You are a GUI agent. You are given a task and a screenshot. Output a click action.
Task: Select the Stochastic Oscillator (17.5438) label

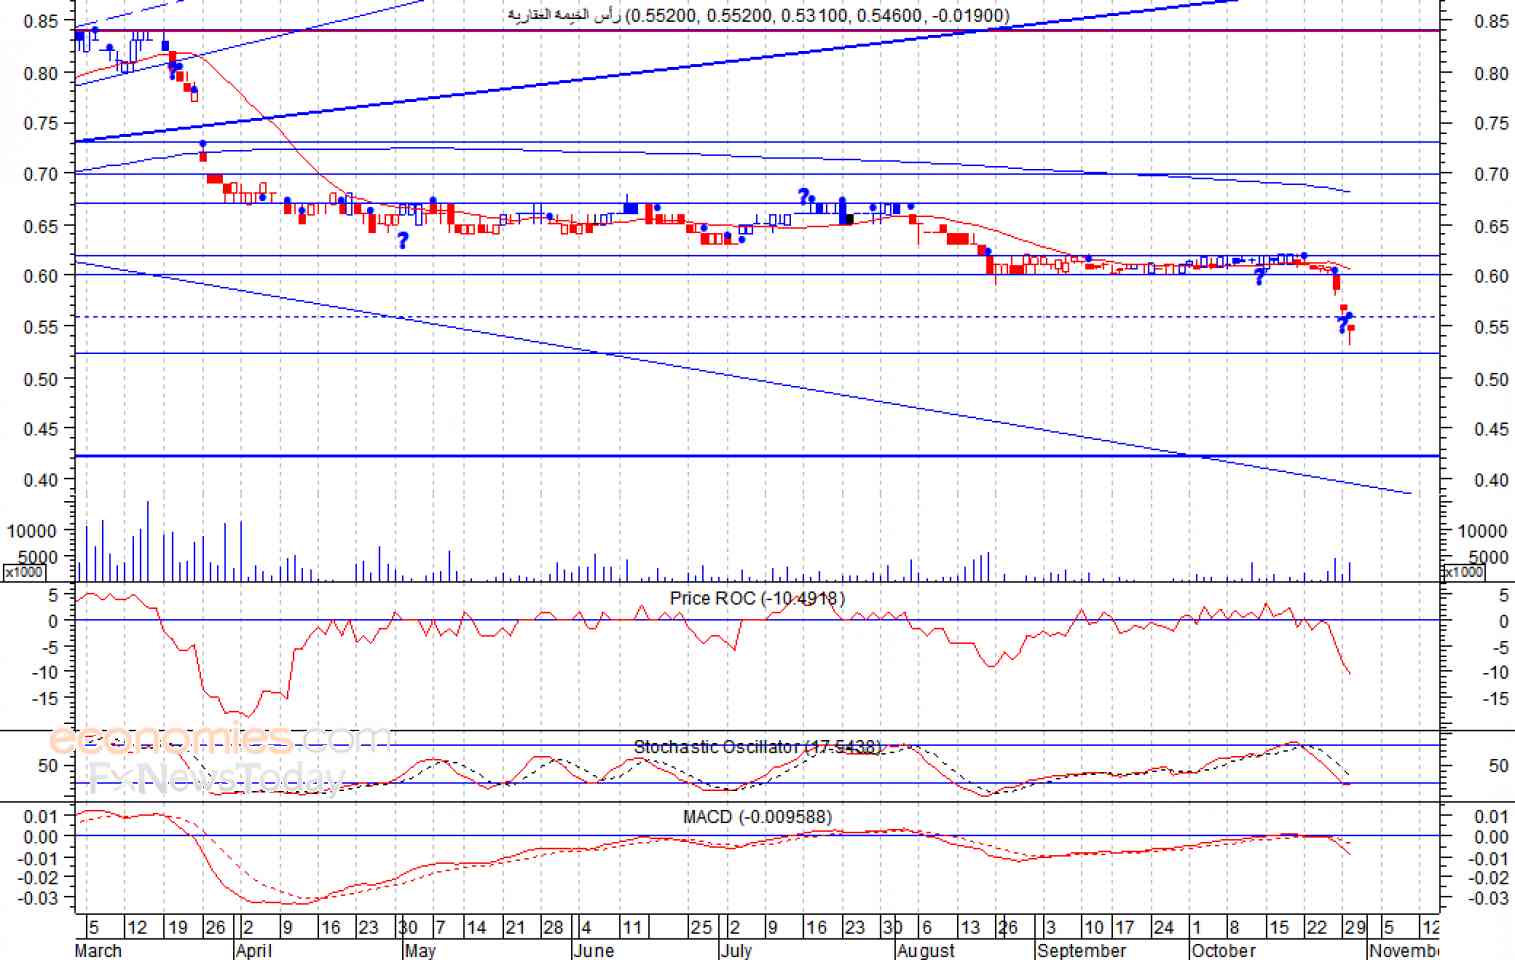point(758,746)
